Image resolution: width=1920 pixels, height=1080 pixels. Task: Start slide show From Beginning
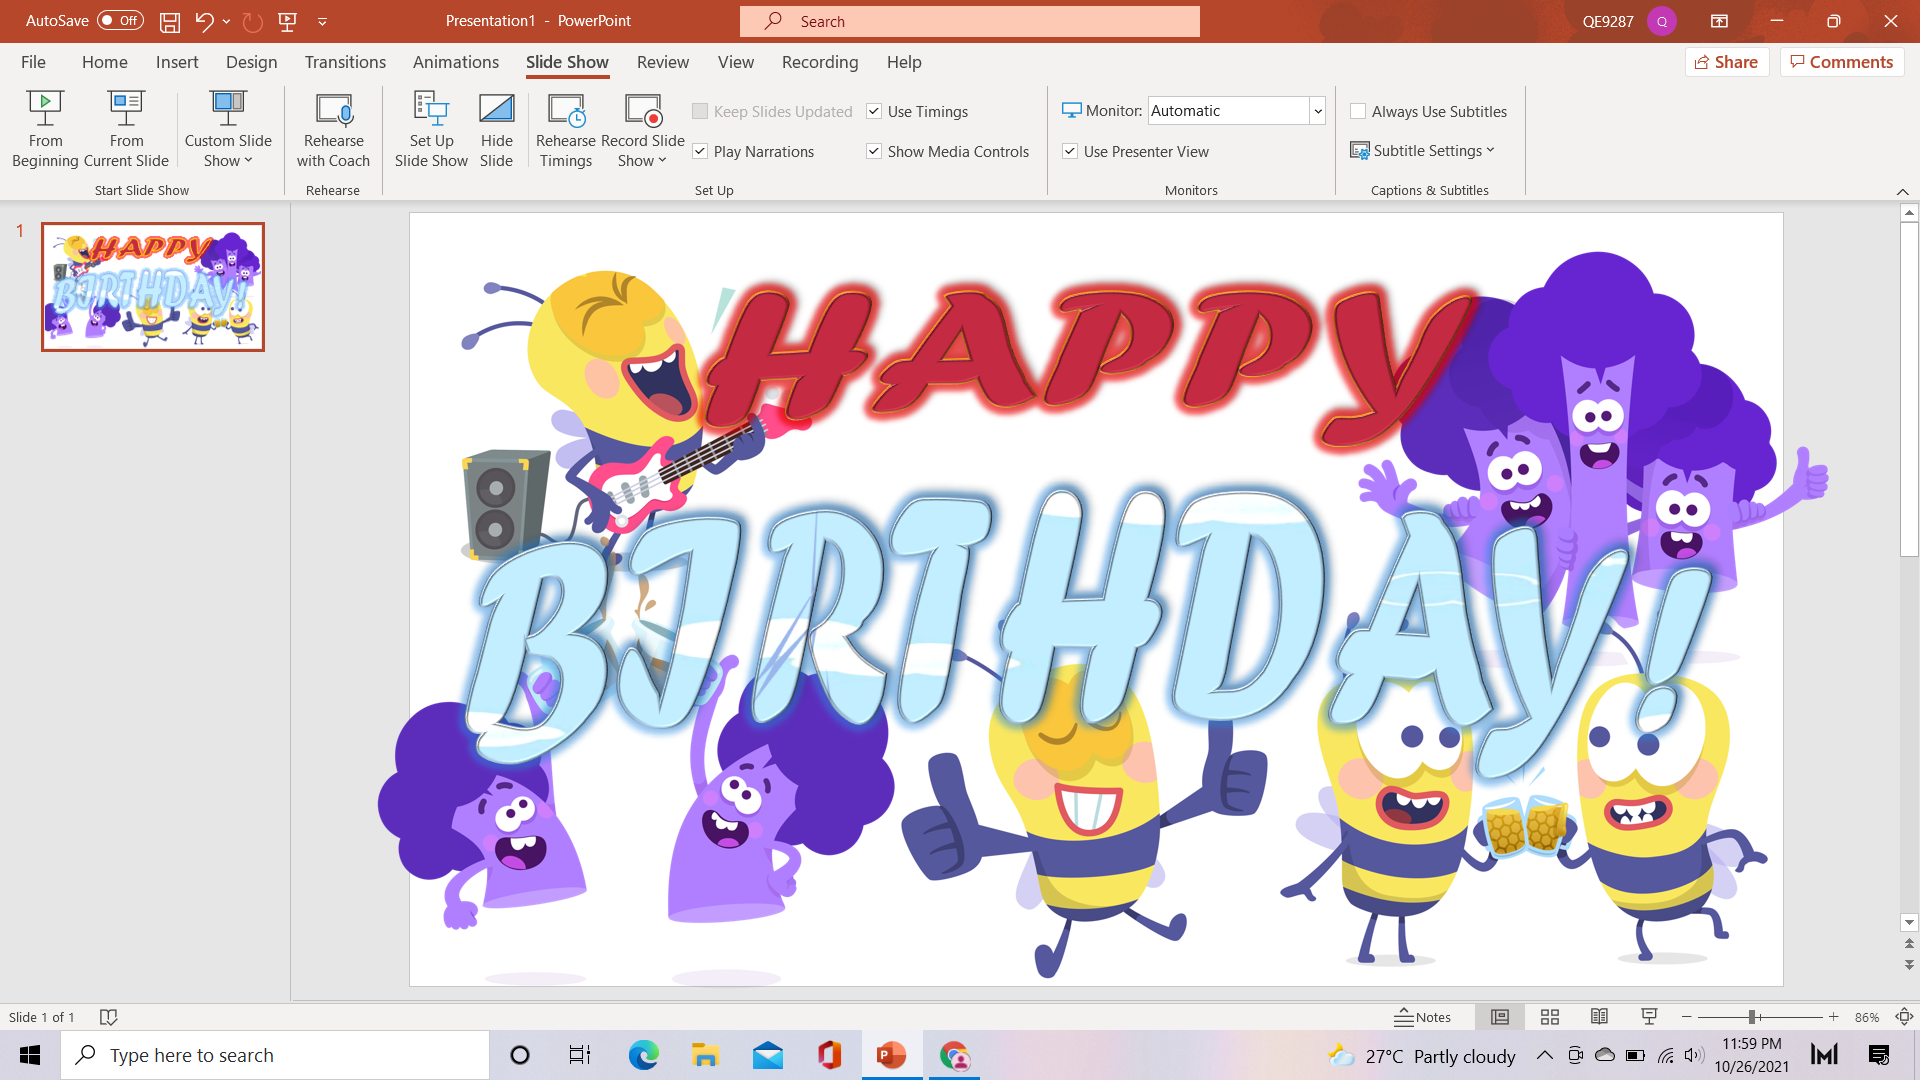(x=45, y=129)
